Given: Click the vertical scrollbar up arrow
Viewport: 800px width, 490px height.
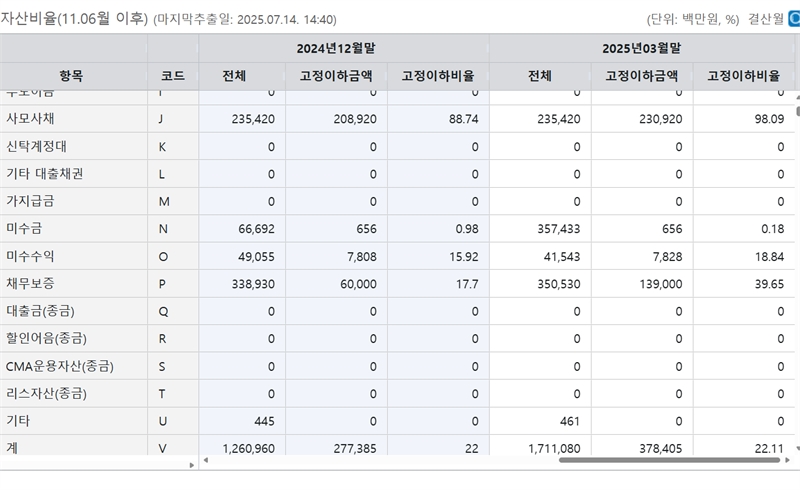Looking at the screenshot, I should tap(796, 97).
